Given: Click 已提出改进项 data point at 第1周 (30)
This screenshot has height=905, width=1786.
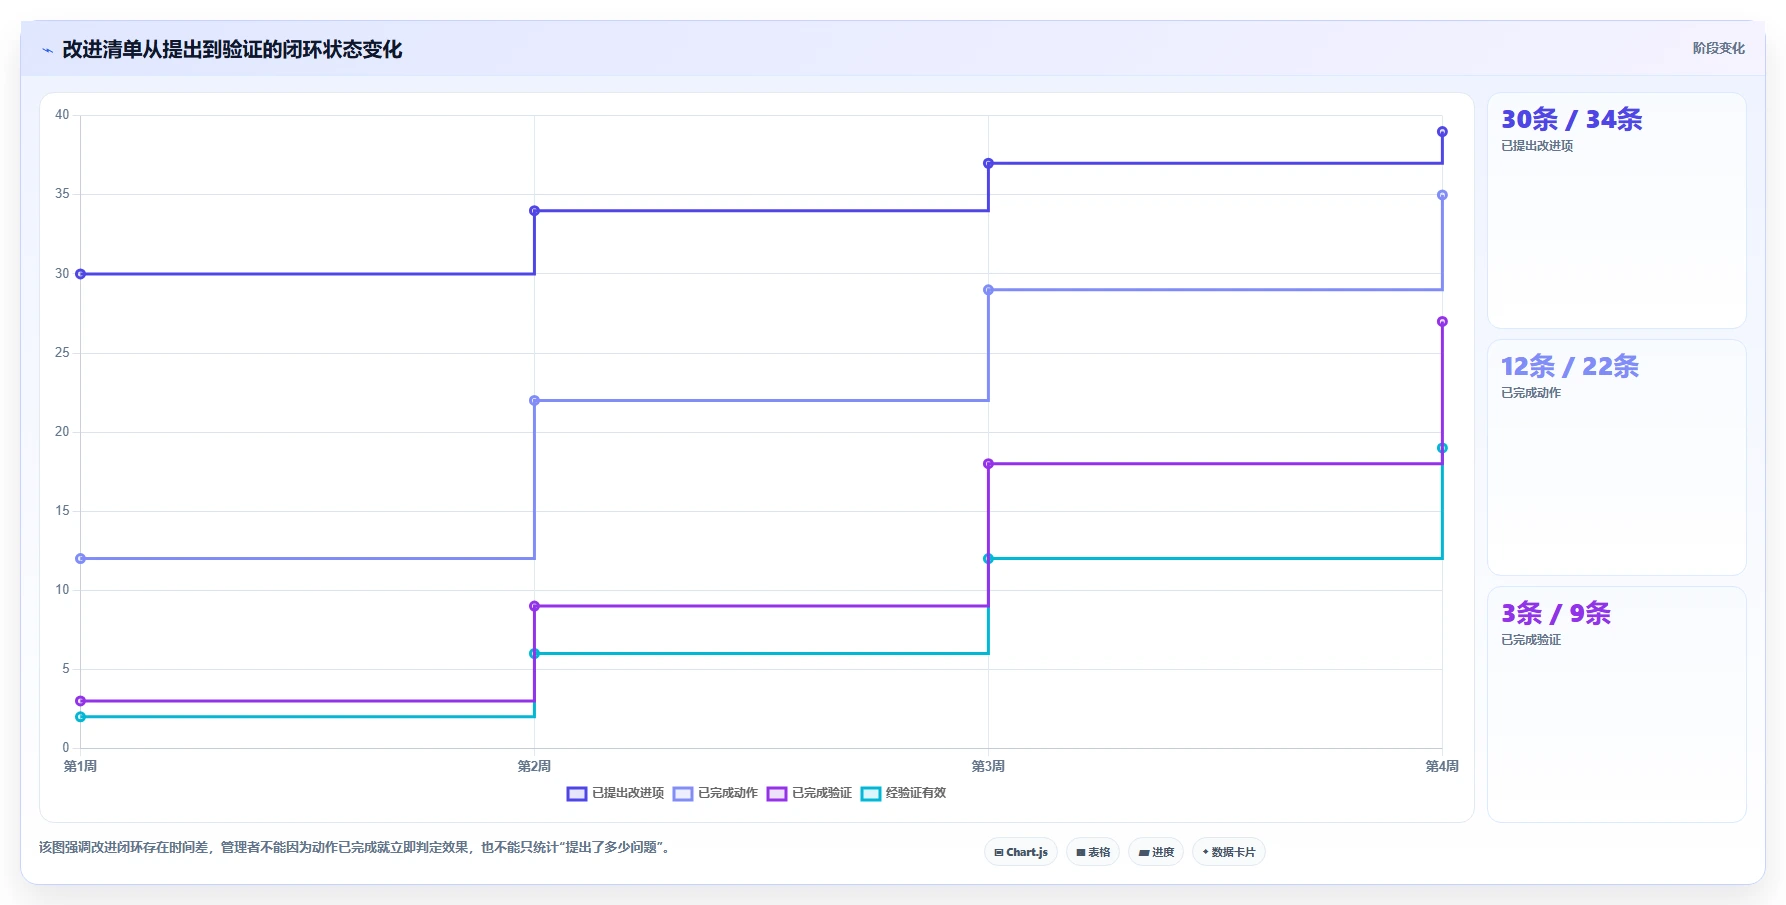Looking at the screenshot, I should [x=81, y=274].
